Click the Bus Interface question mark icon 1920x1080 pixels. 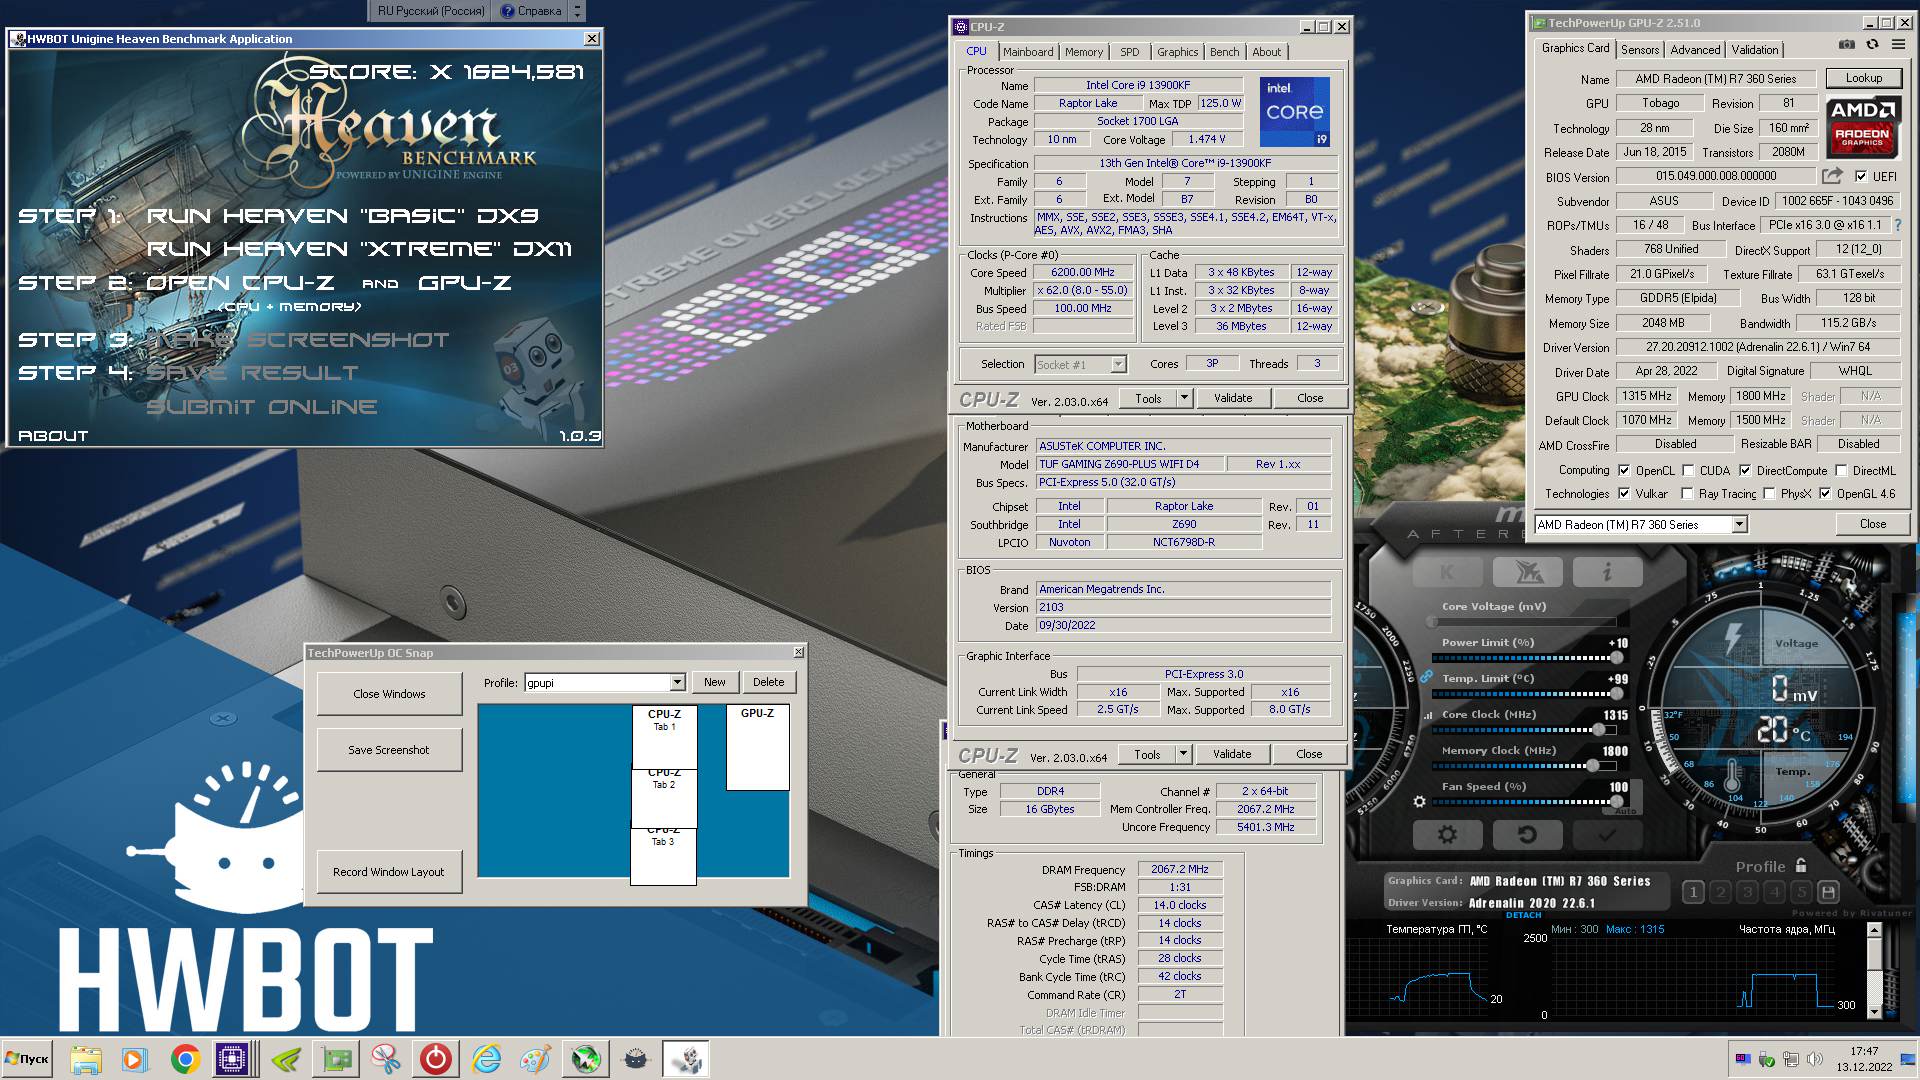point(1897,225)
